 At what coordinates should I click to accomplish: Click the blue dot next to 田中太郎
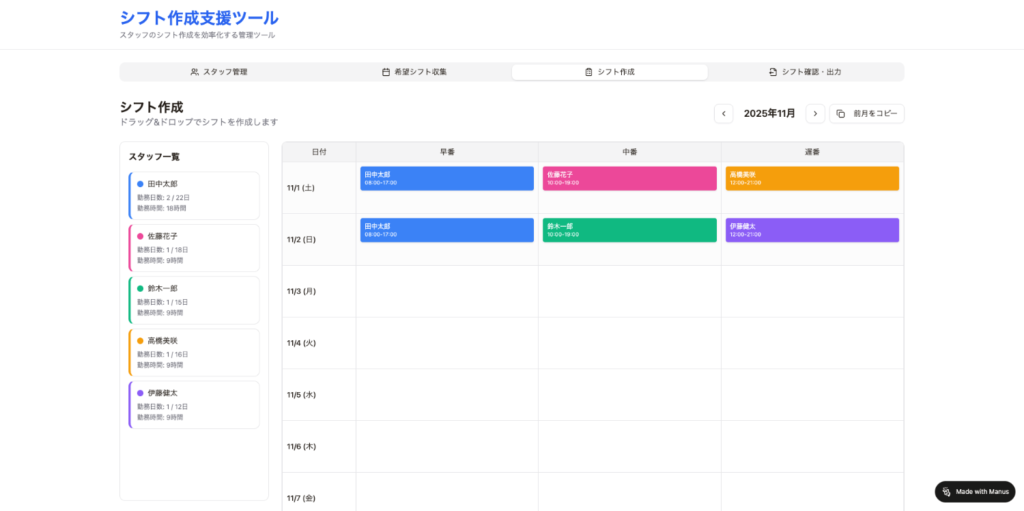click(x=140, y=184)
